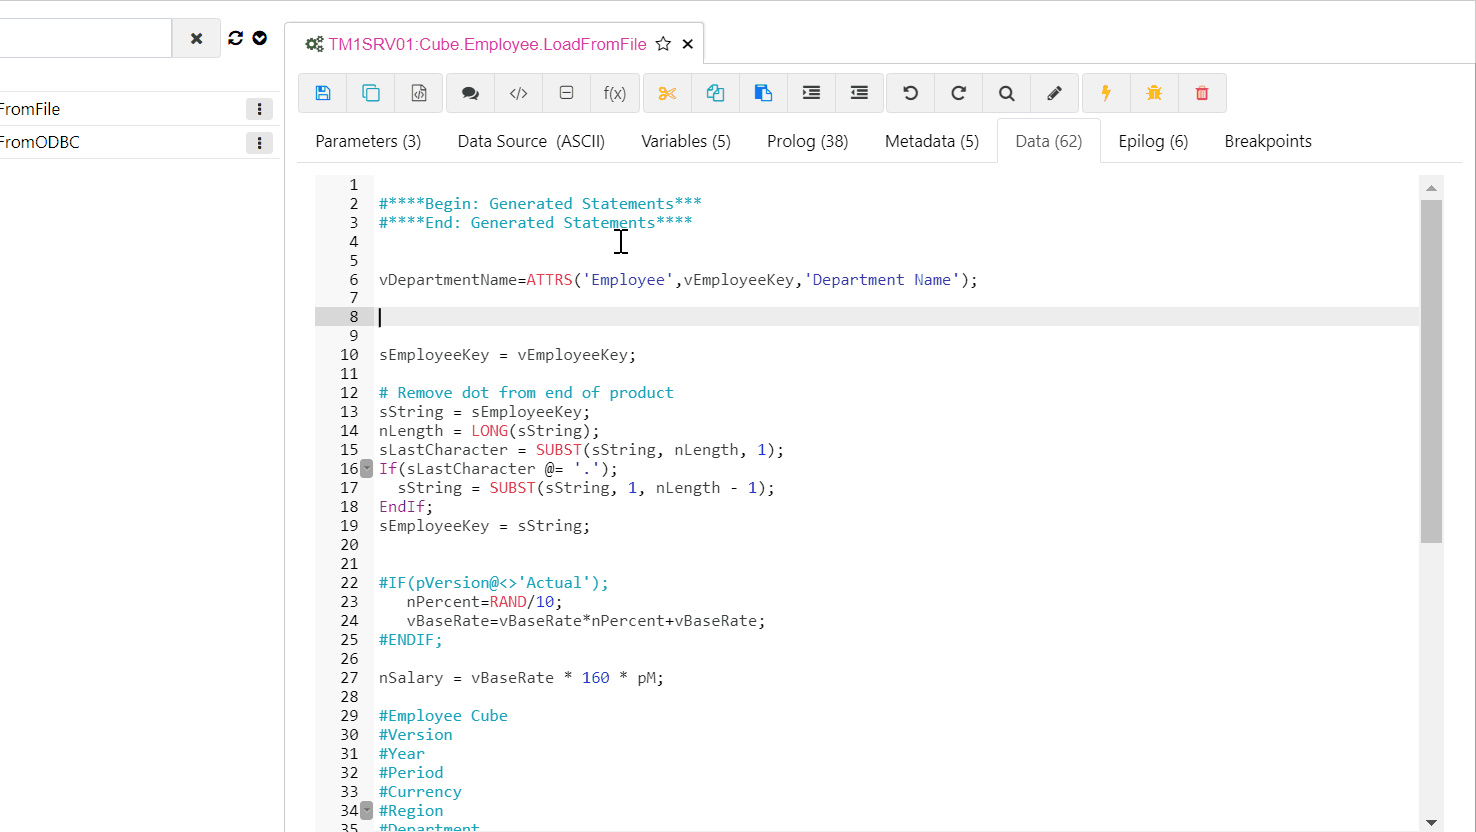Insert a function using the f(x) icon
The height and width of the screenshot is (832, 1476).
(615, 92)
